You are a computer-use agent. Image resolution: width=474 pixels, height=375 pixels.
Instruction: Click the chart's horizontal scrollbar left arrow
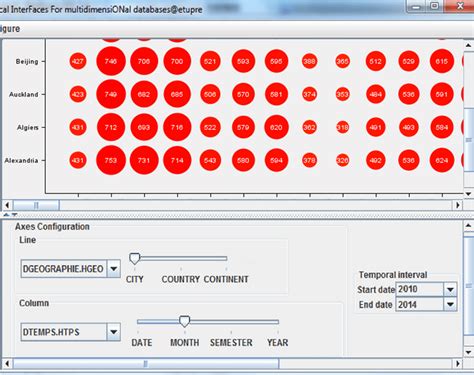coord(7,205)
